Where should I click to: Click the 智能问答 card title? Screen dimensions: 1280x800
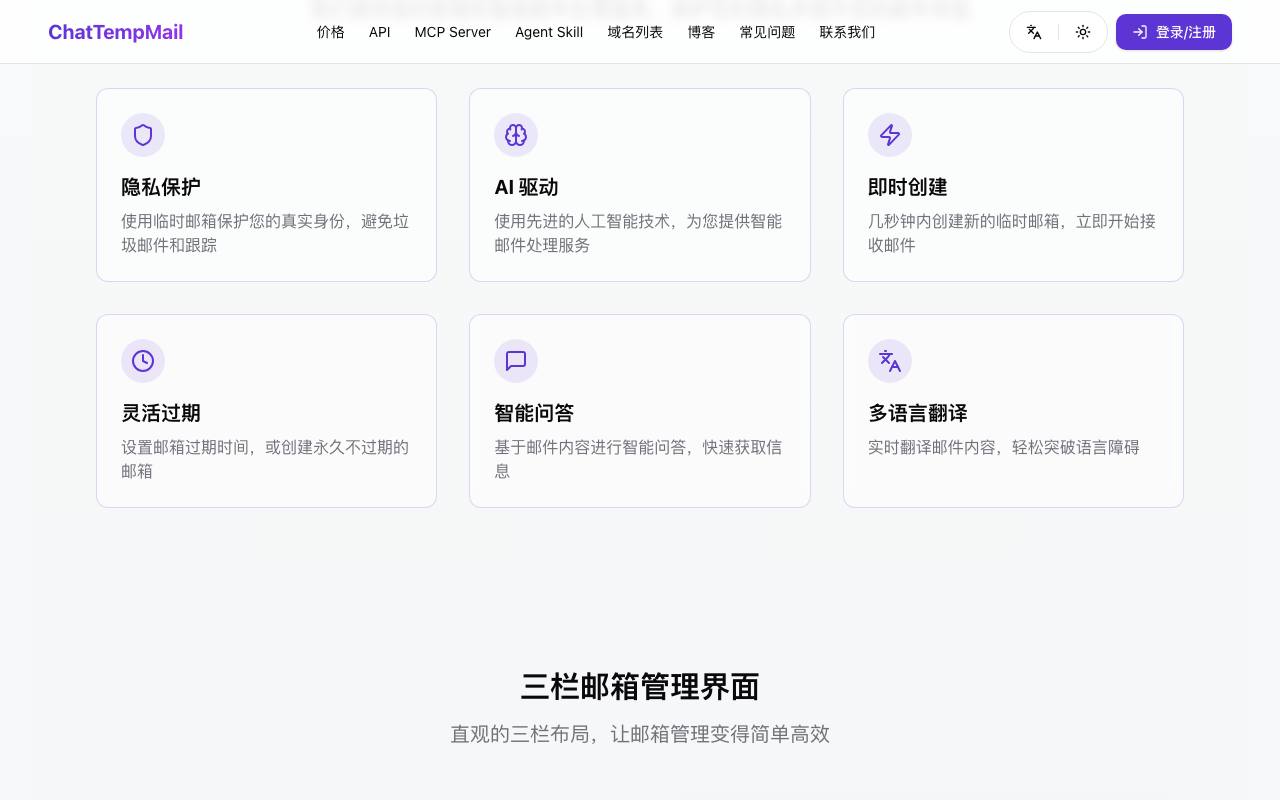pos(534,413)
